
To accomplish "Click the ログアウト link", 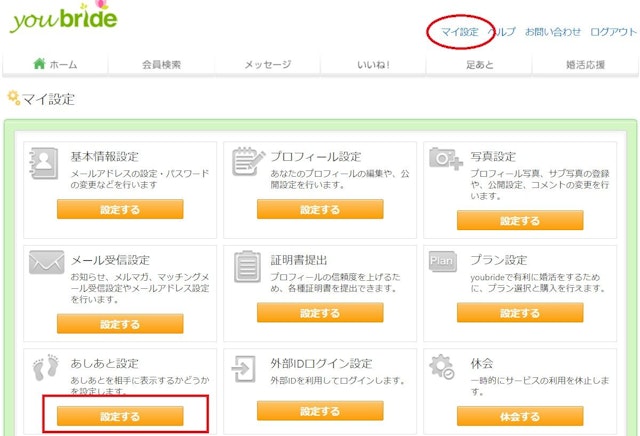I will pos(613,32).
